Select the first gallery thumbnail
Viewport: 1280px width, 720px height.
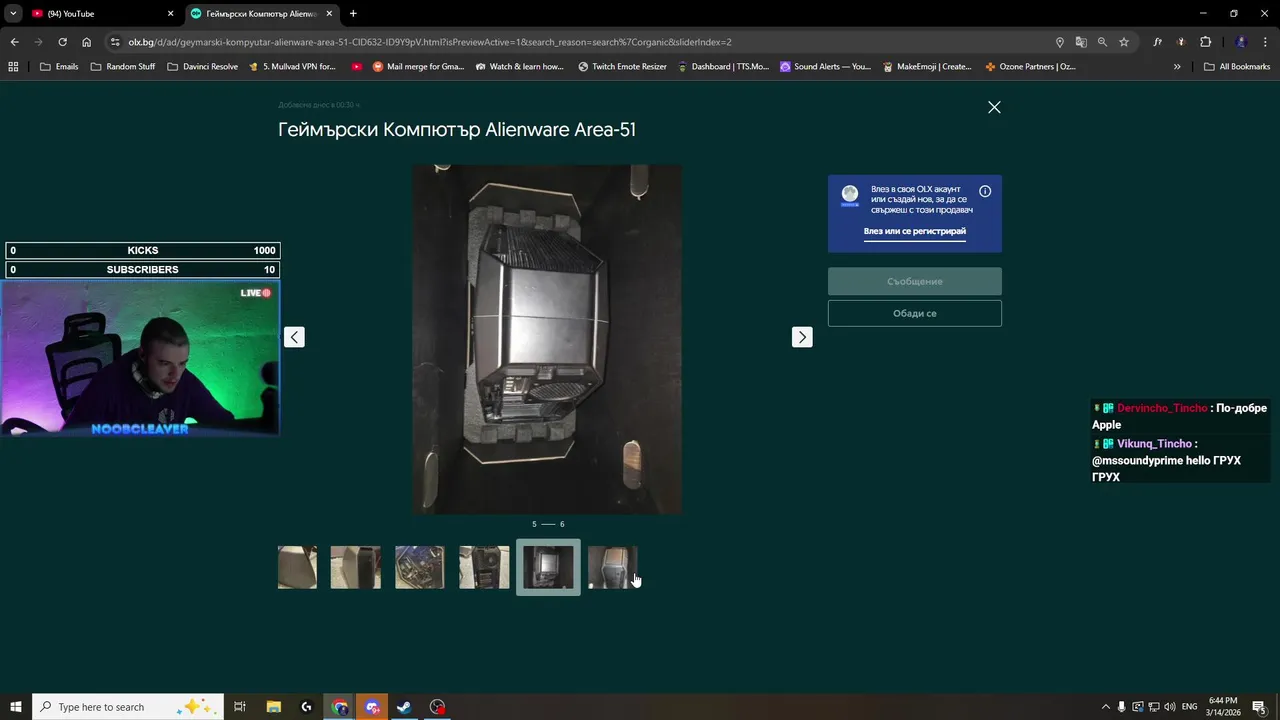297,567
